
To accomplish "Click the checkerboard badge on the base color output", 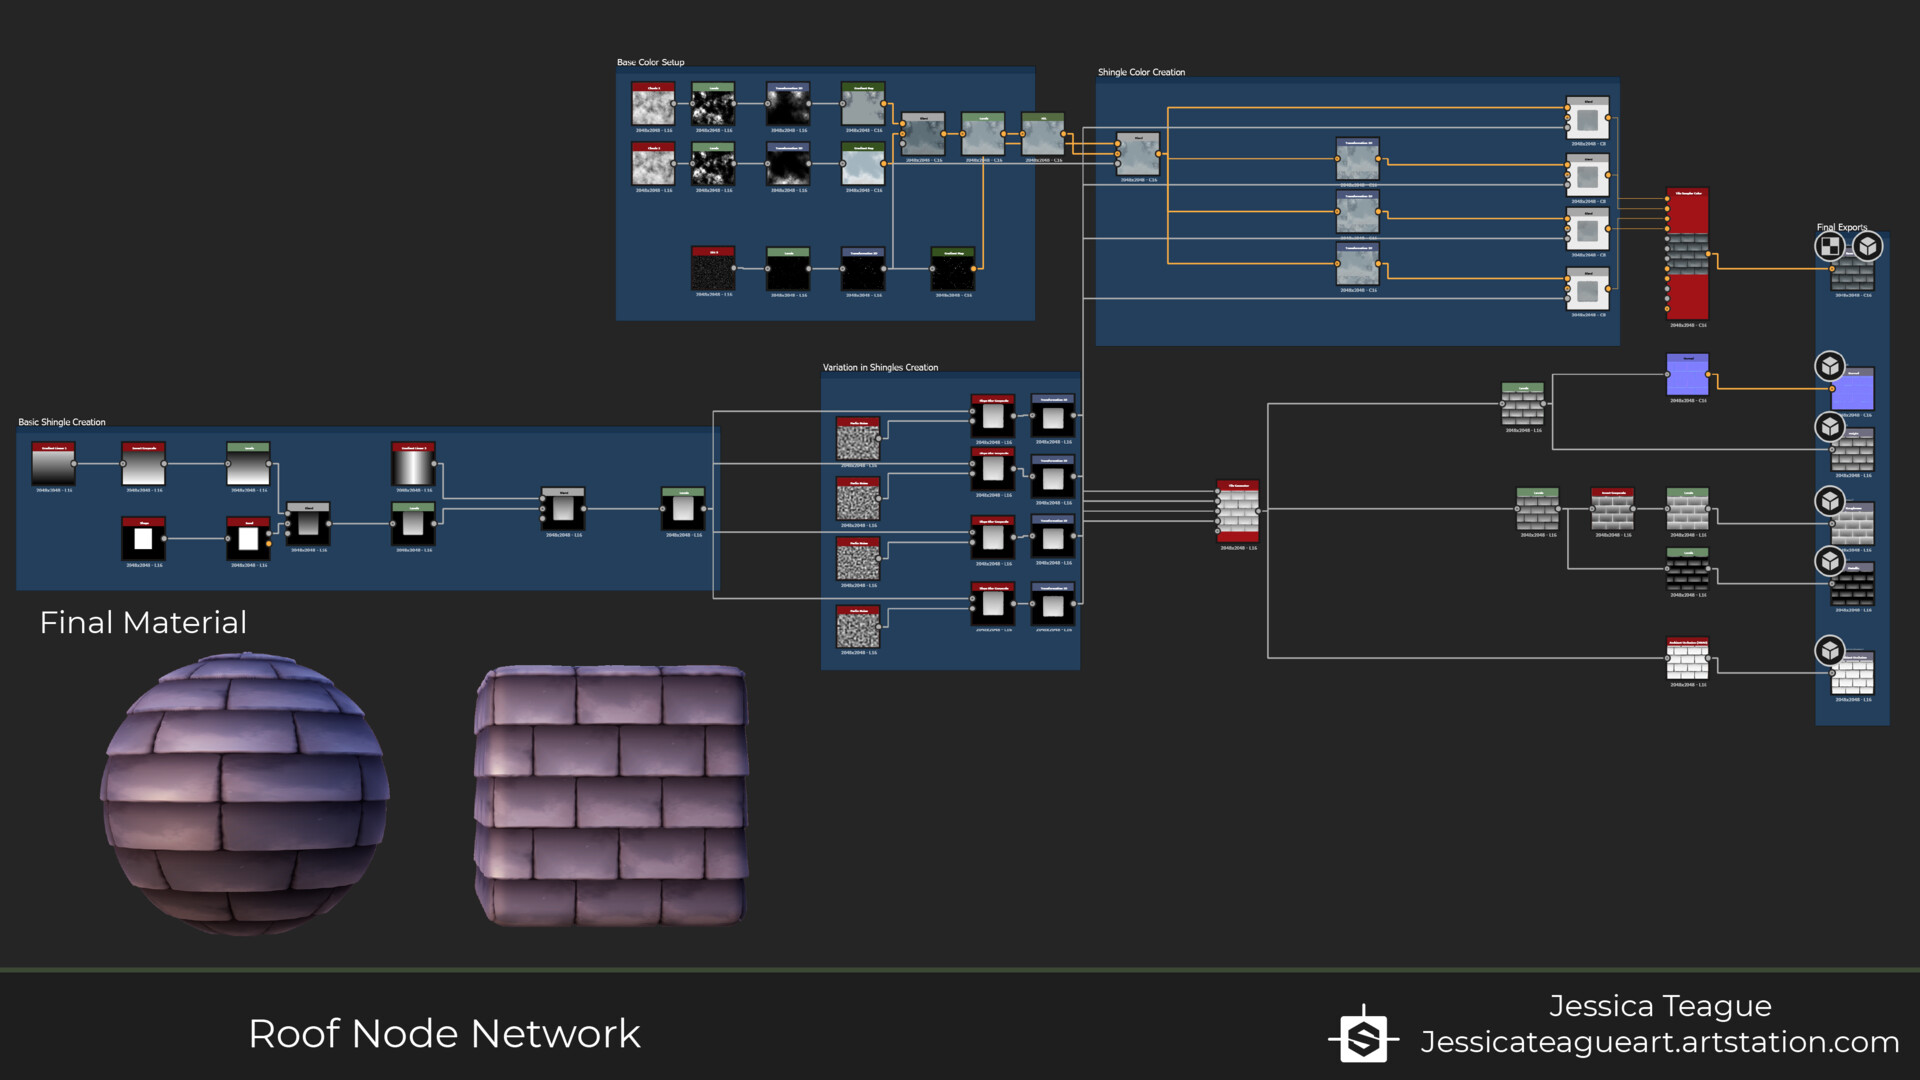I will point(1830,246).
